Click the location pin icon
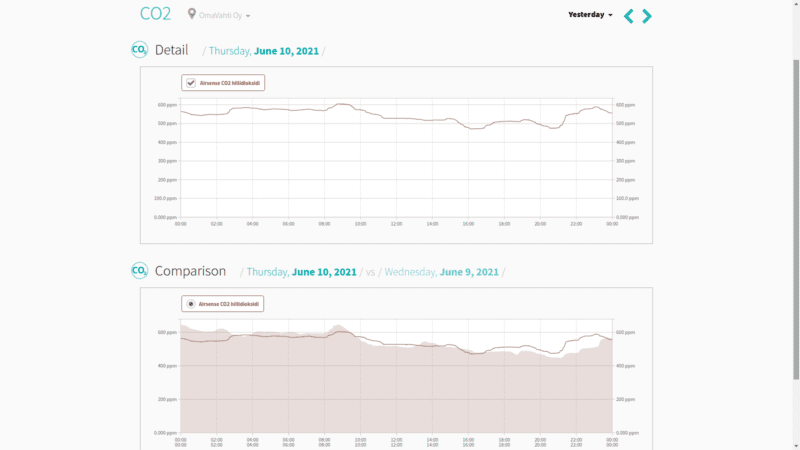Screen dimensions: 800x450 (x=192, y=15)
